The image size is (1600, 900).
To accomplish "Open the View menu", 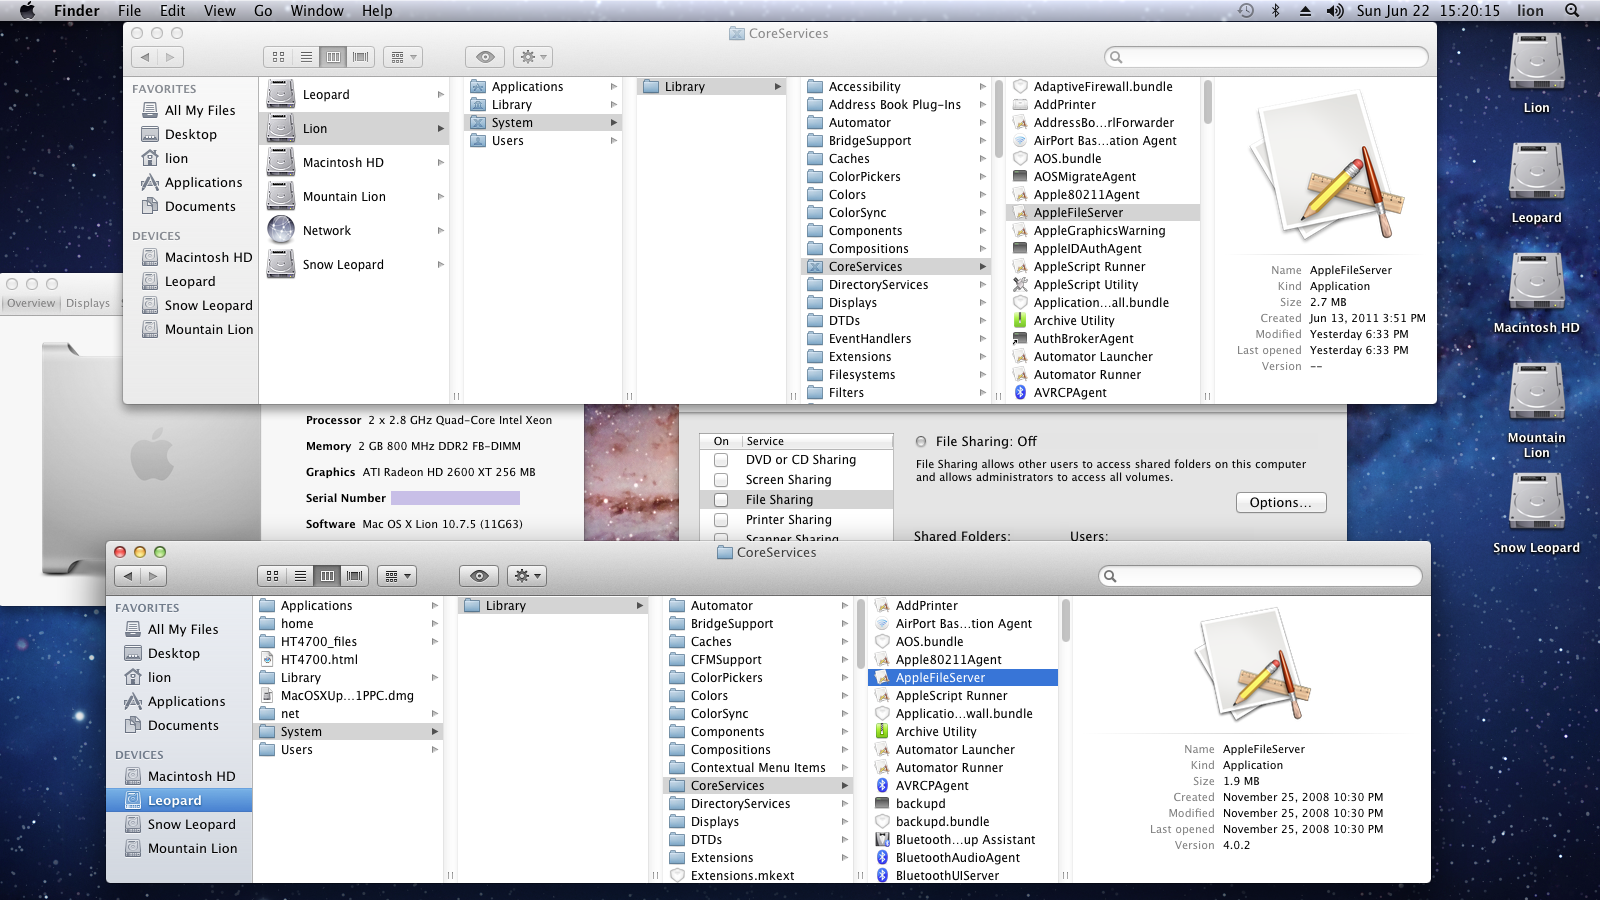I will (220, 11).
